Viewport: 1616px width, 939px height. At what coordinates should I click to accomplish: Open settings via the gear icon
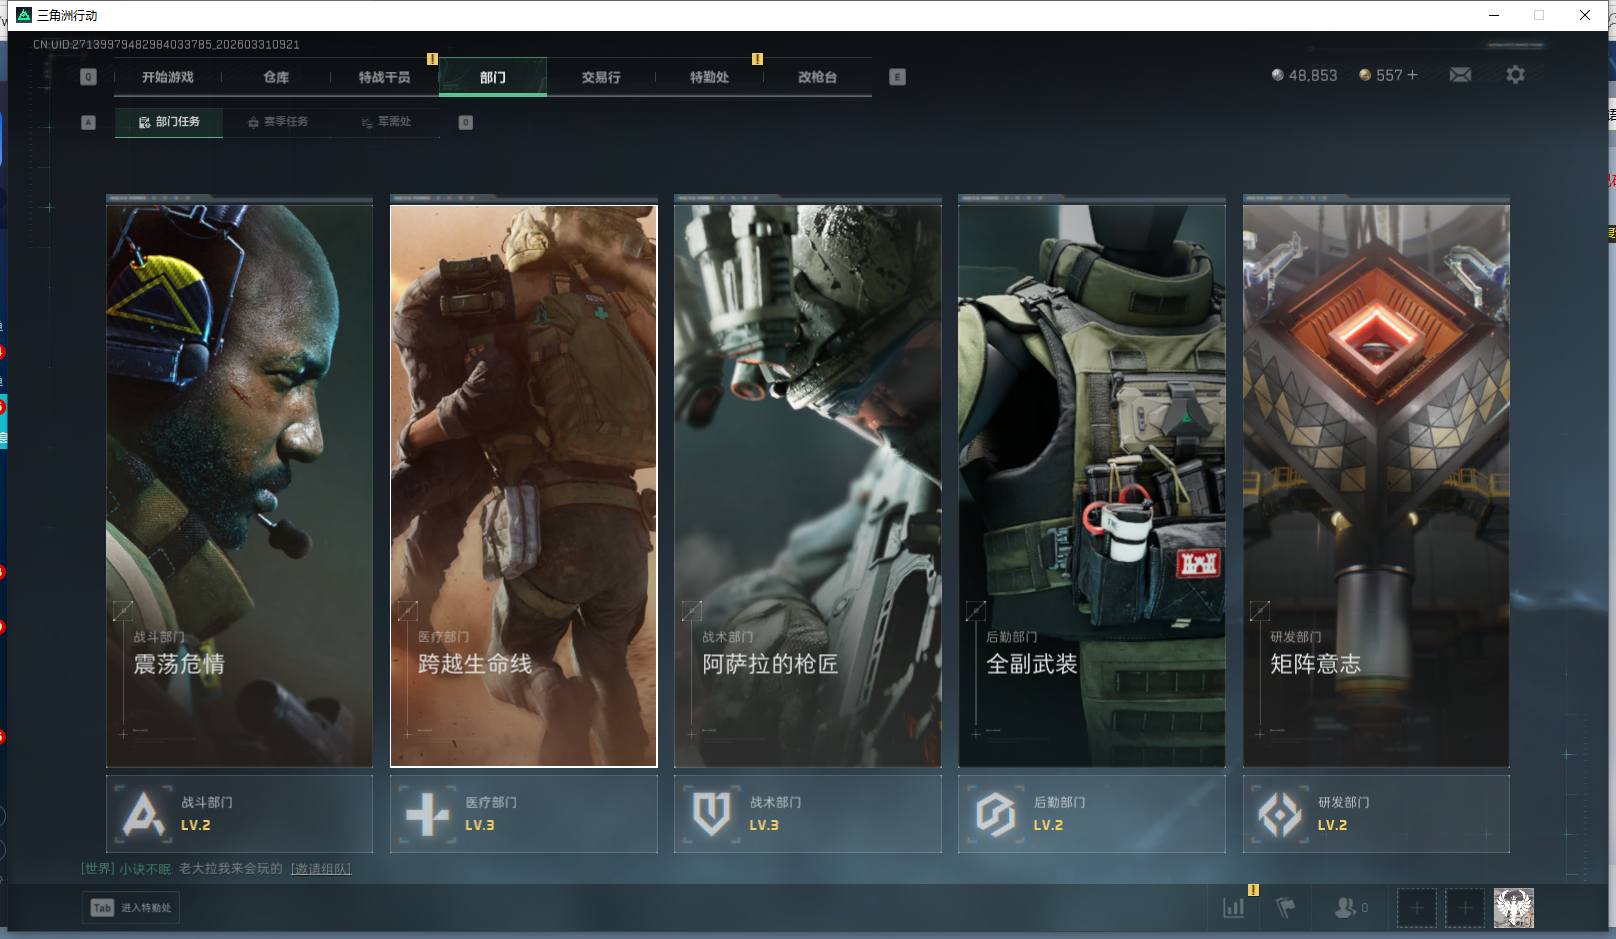(1515, 75)
